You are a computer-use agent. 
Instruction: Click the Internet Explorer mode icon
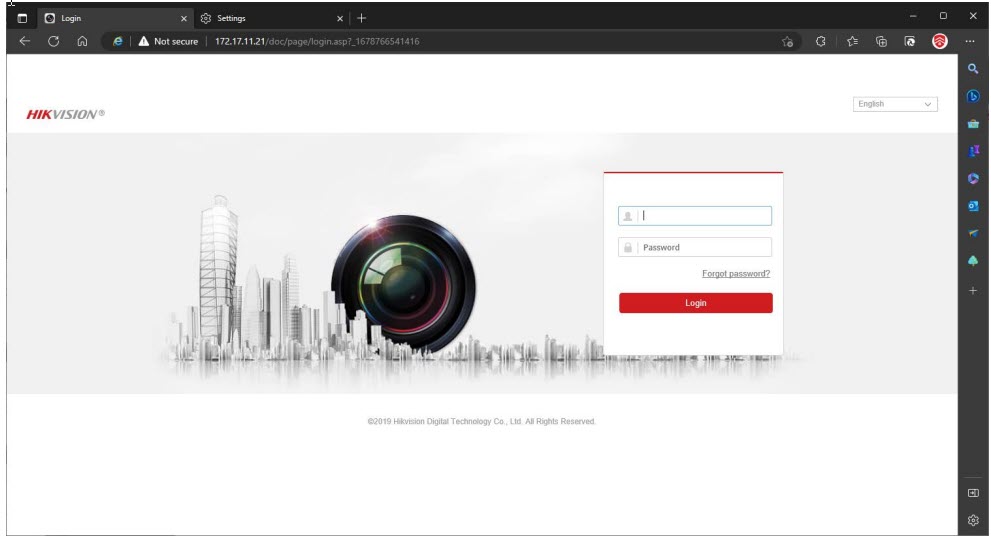click(117, 42)
